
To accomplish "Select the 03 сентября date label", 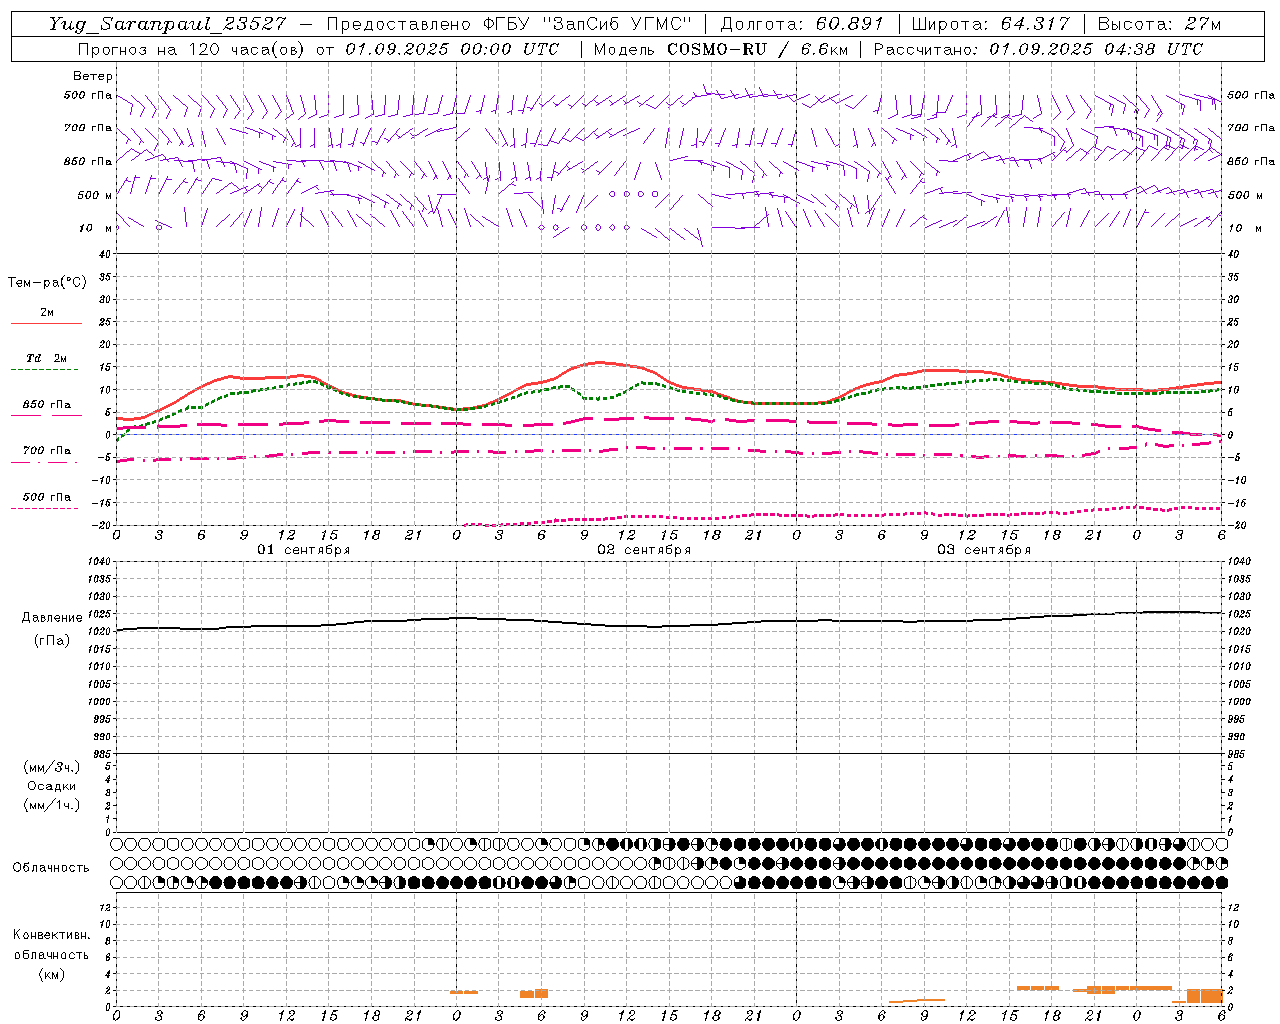I will point(983,550).
